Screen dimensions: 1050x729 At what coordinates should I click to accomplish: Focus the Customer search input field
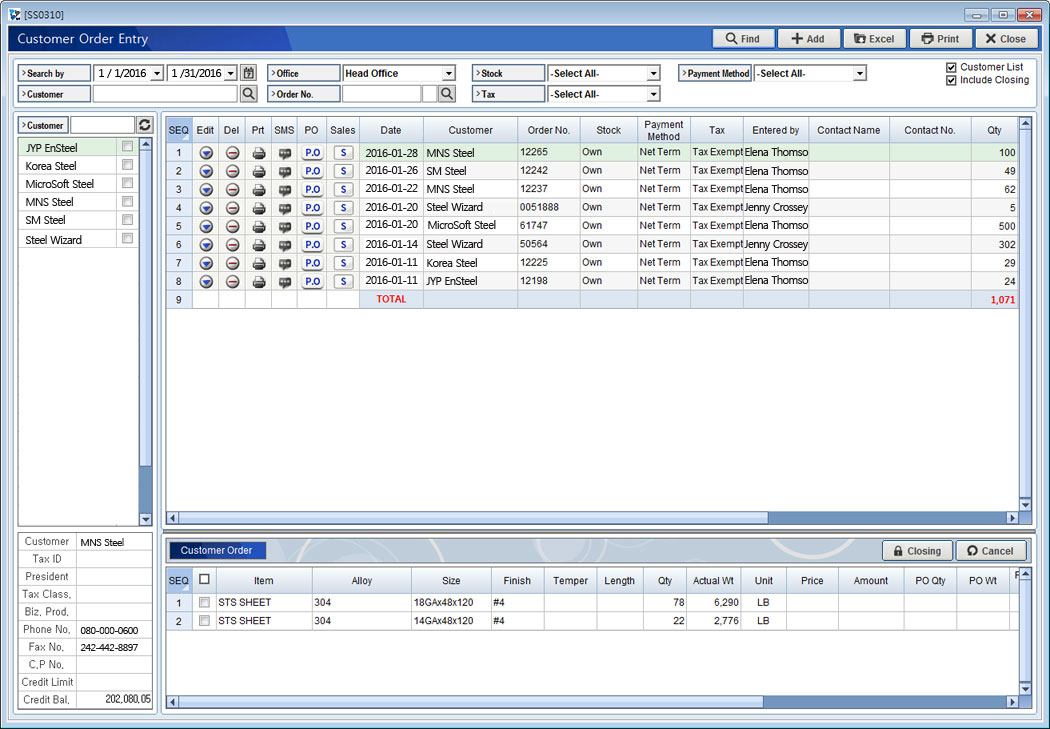pos(165,94)
